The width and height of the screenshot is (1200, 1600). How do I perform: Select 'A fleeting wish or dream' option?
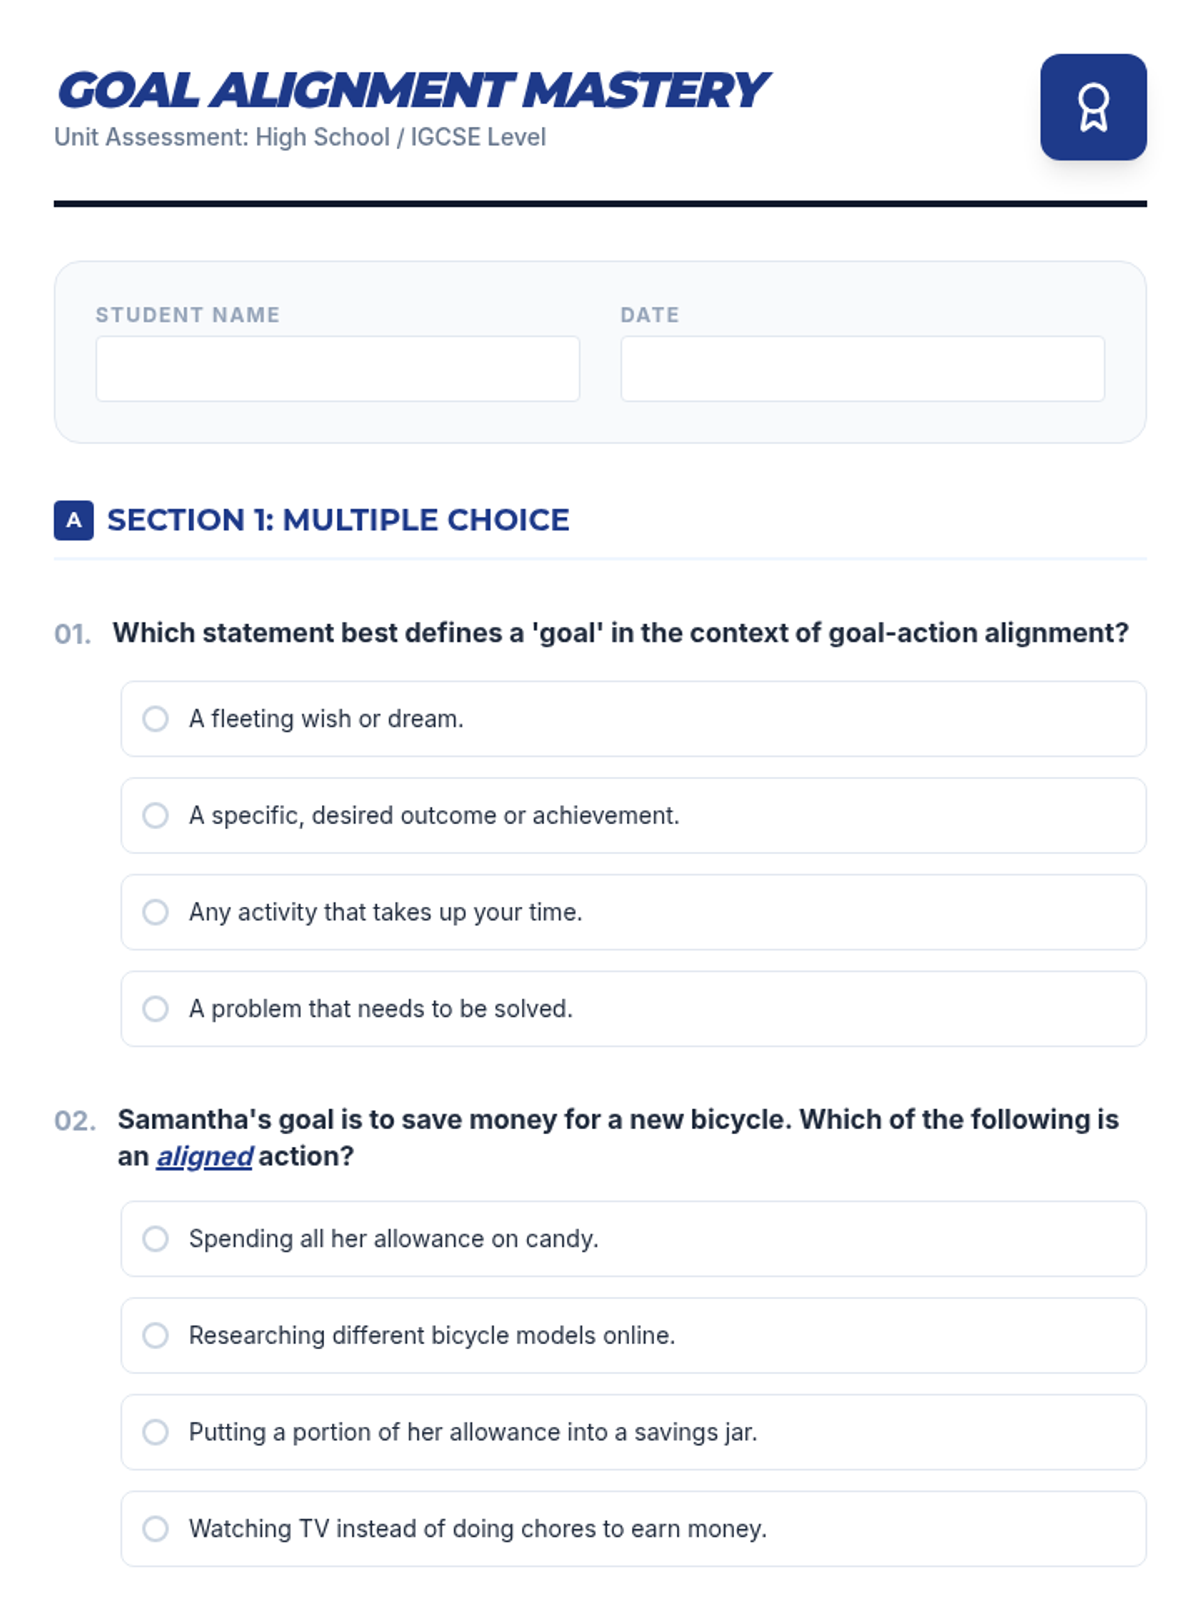[x=156, y=719]
